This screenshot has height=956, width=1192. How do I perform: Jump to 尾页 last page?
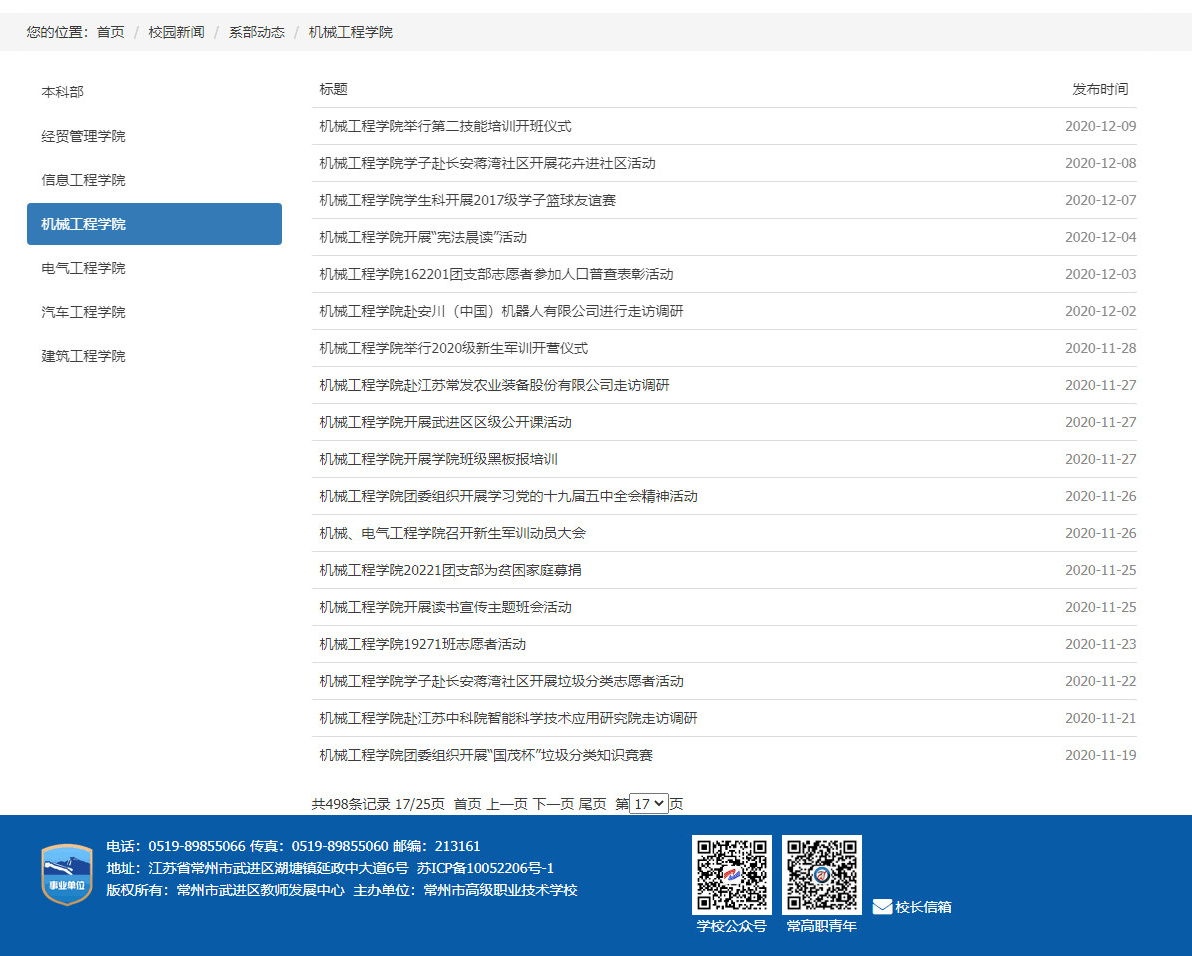pyautogui.click(x=592, y=804)
